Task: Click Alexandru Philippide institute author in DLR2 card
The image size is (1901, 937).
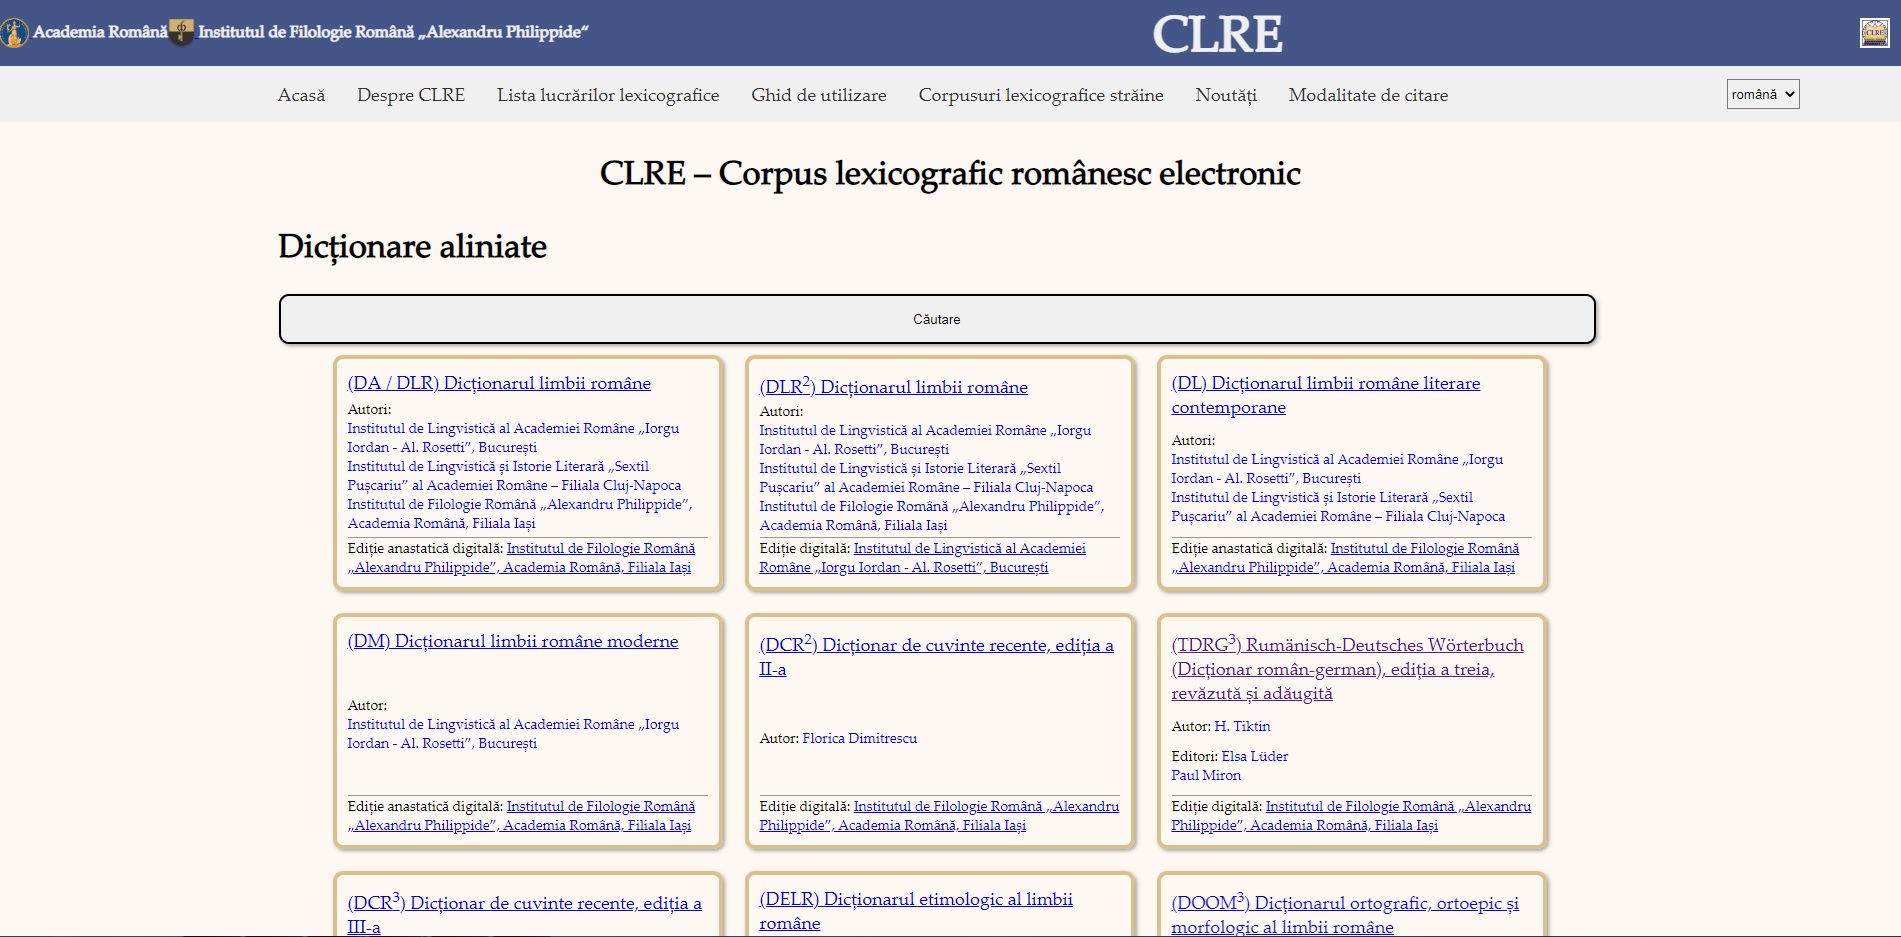Action: [x=932, y=516]
